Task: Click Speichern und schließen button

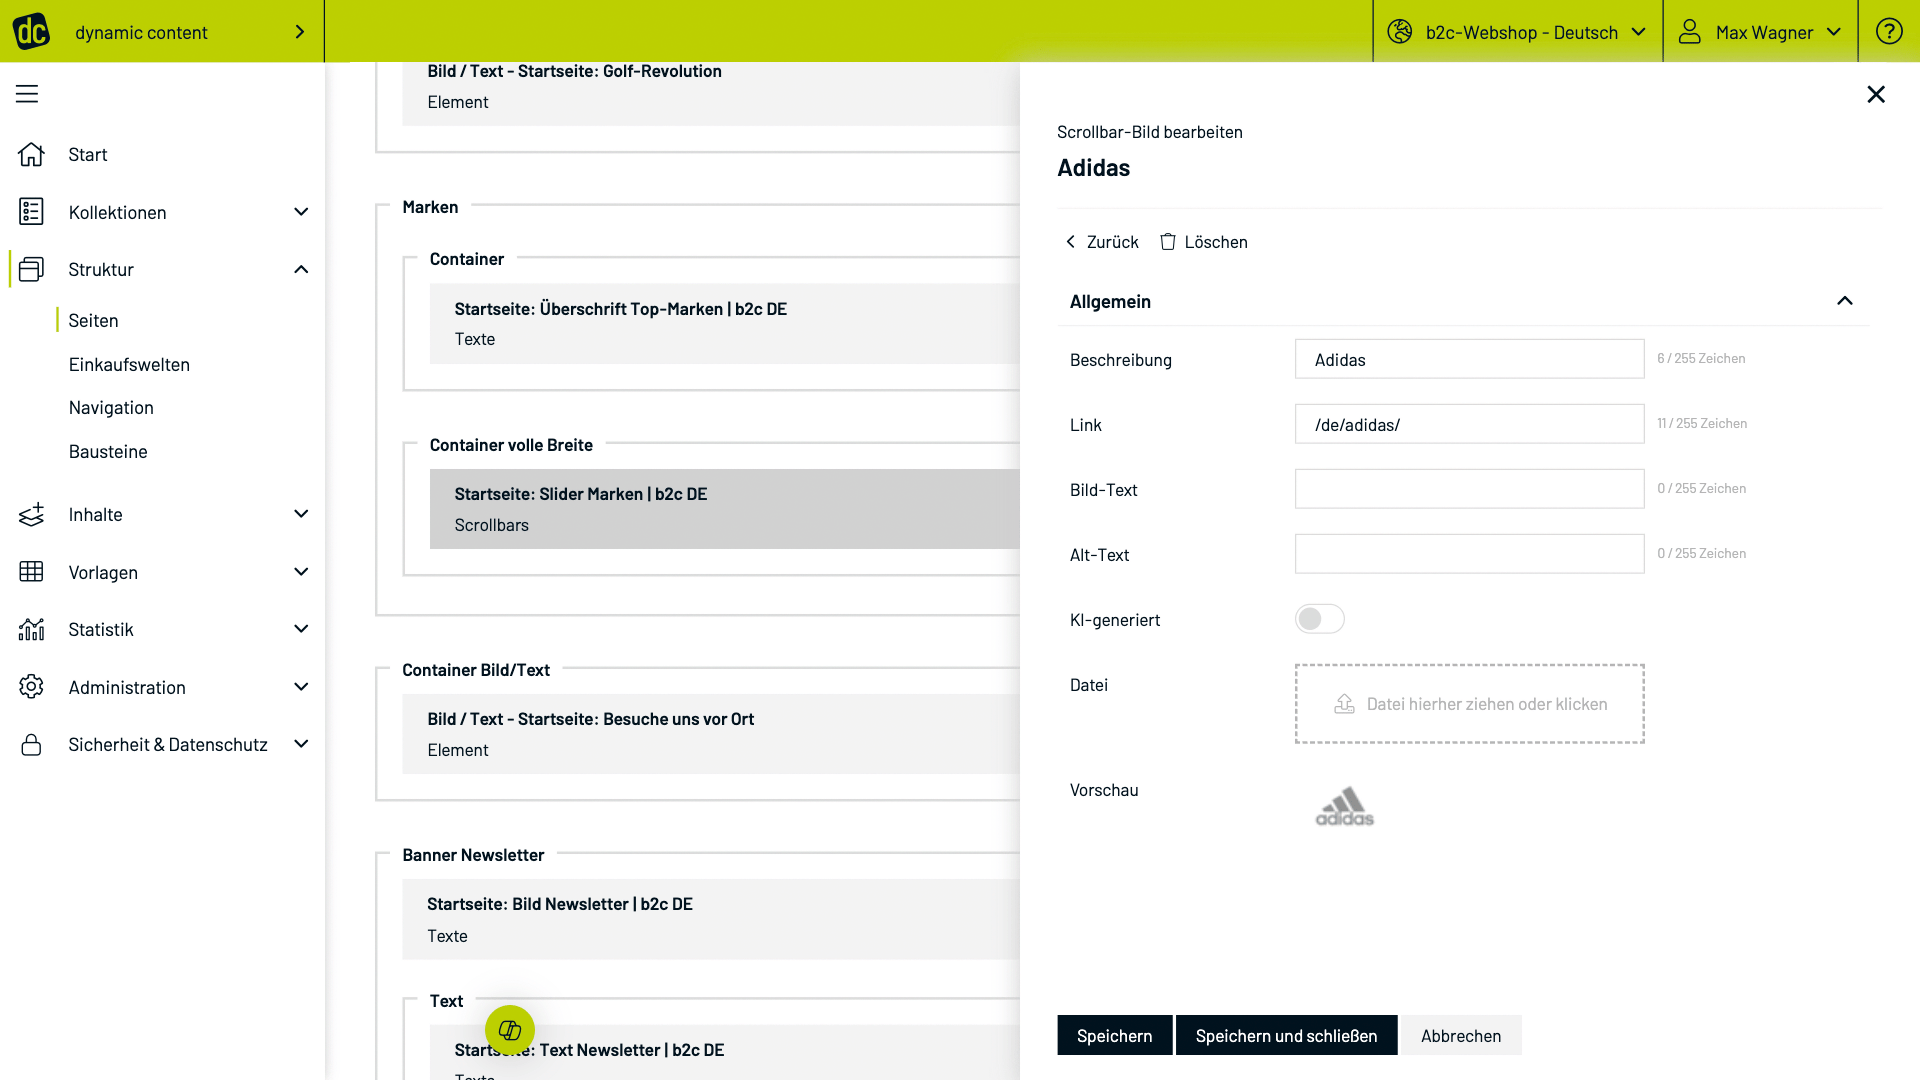Action: click(1286, 1036)
